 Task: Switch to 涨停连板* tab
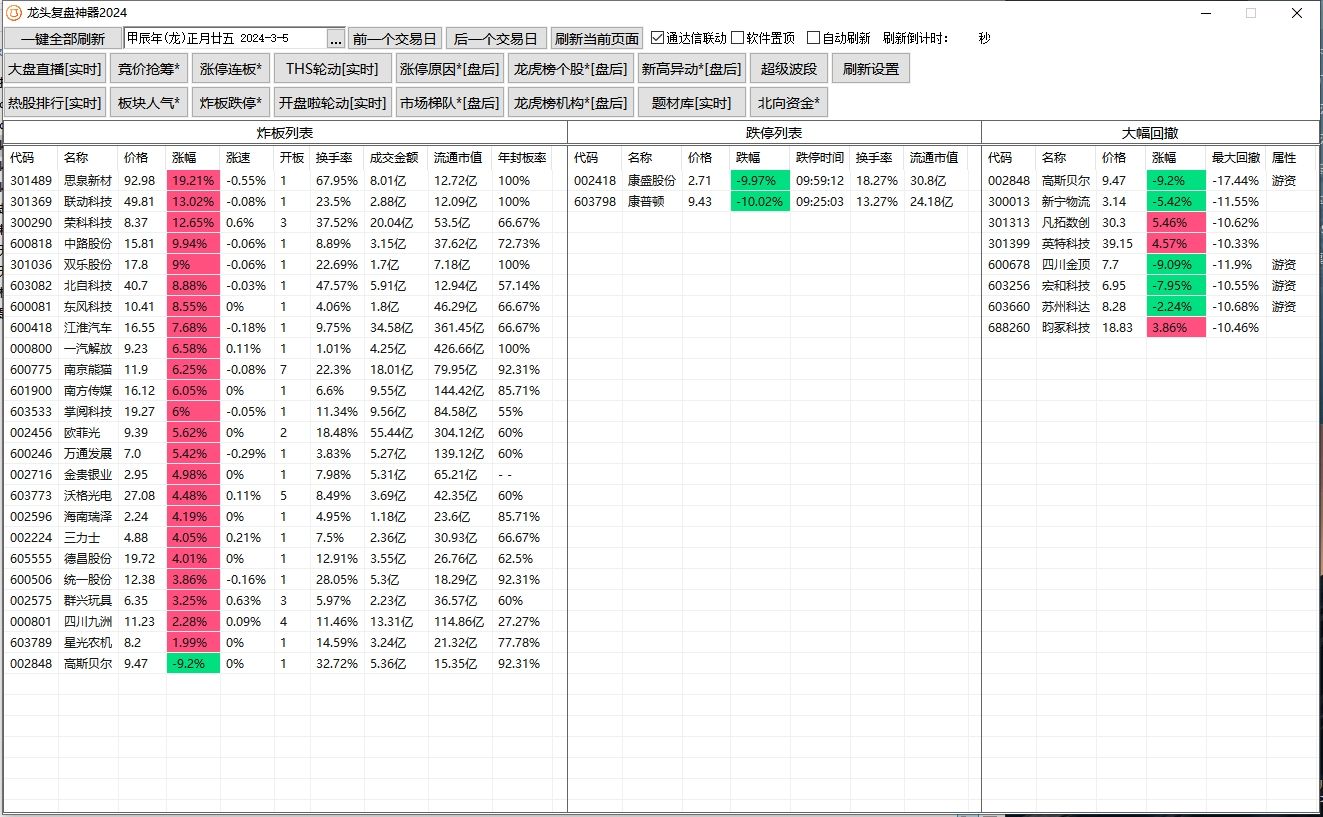point(231,69)
